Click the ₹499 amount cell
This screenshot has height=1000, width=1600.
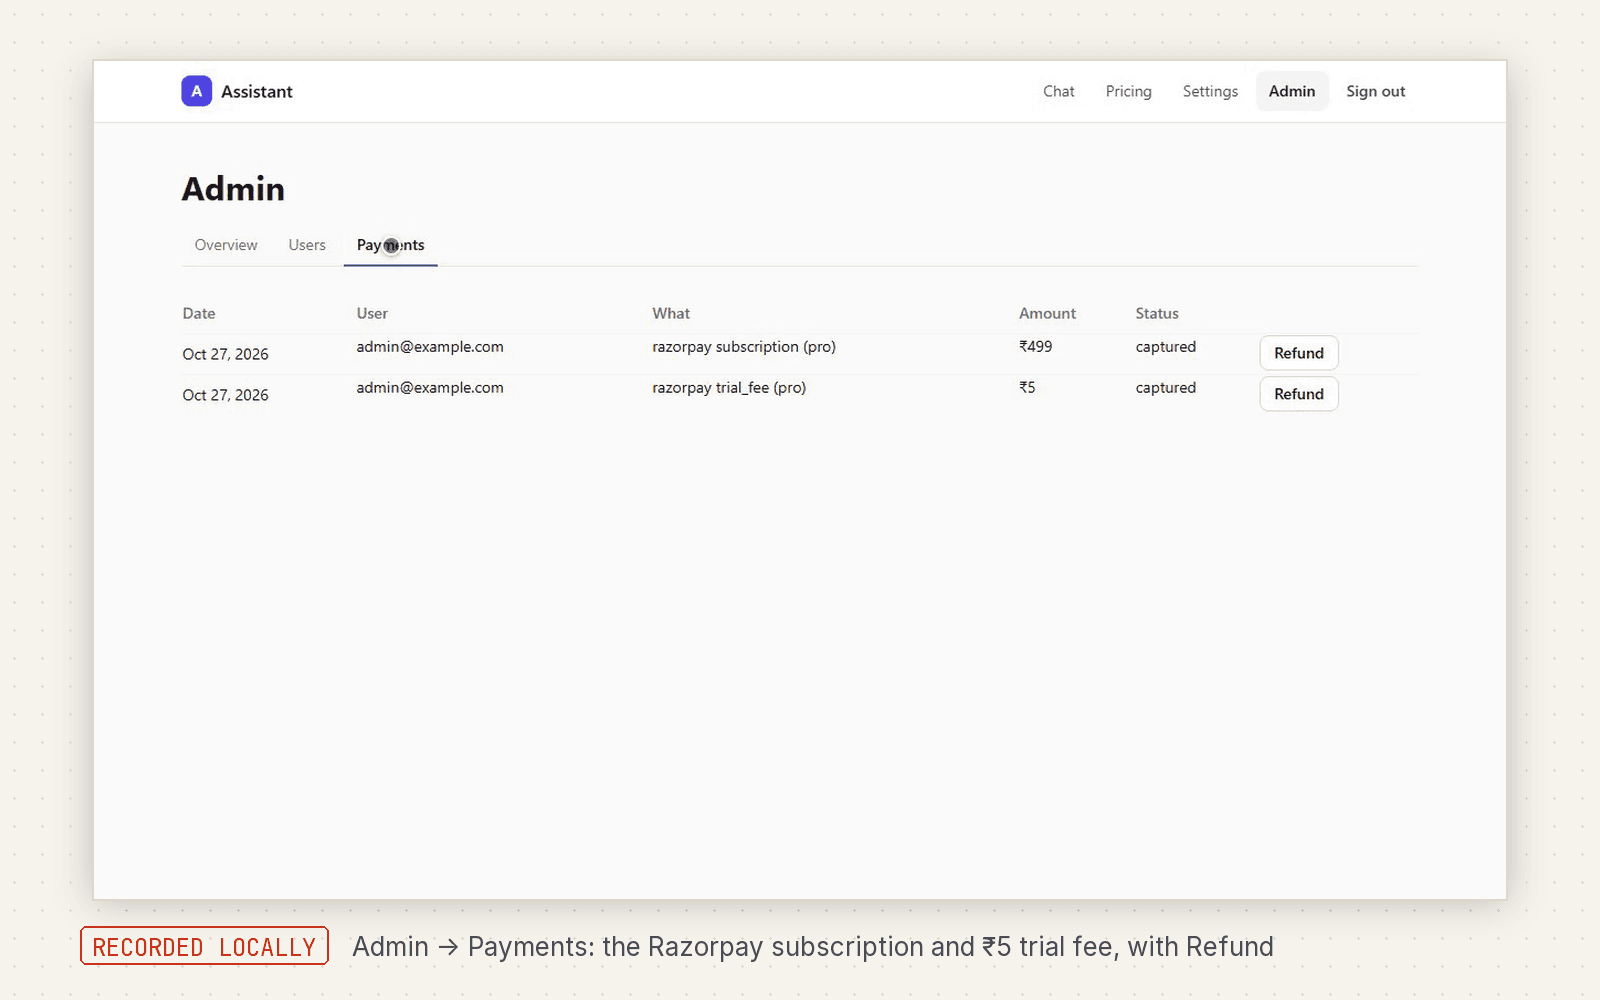pyautogui.click(x=1035, y=347)
